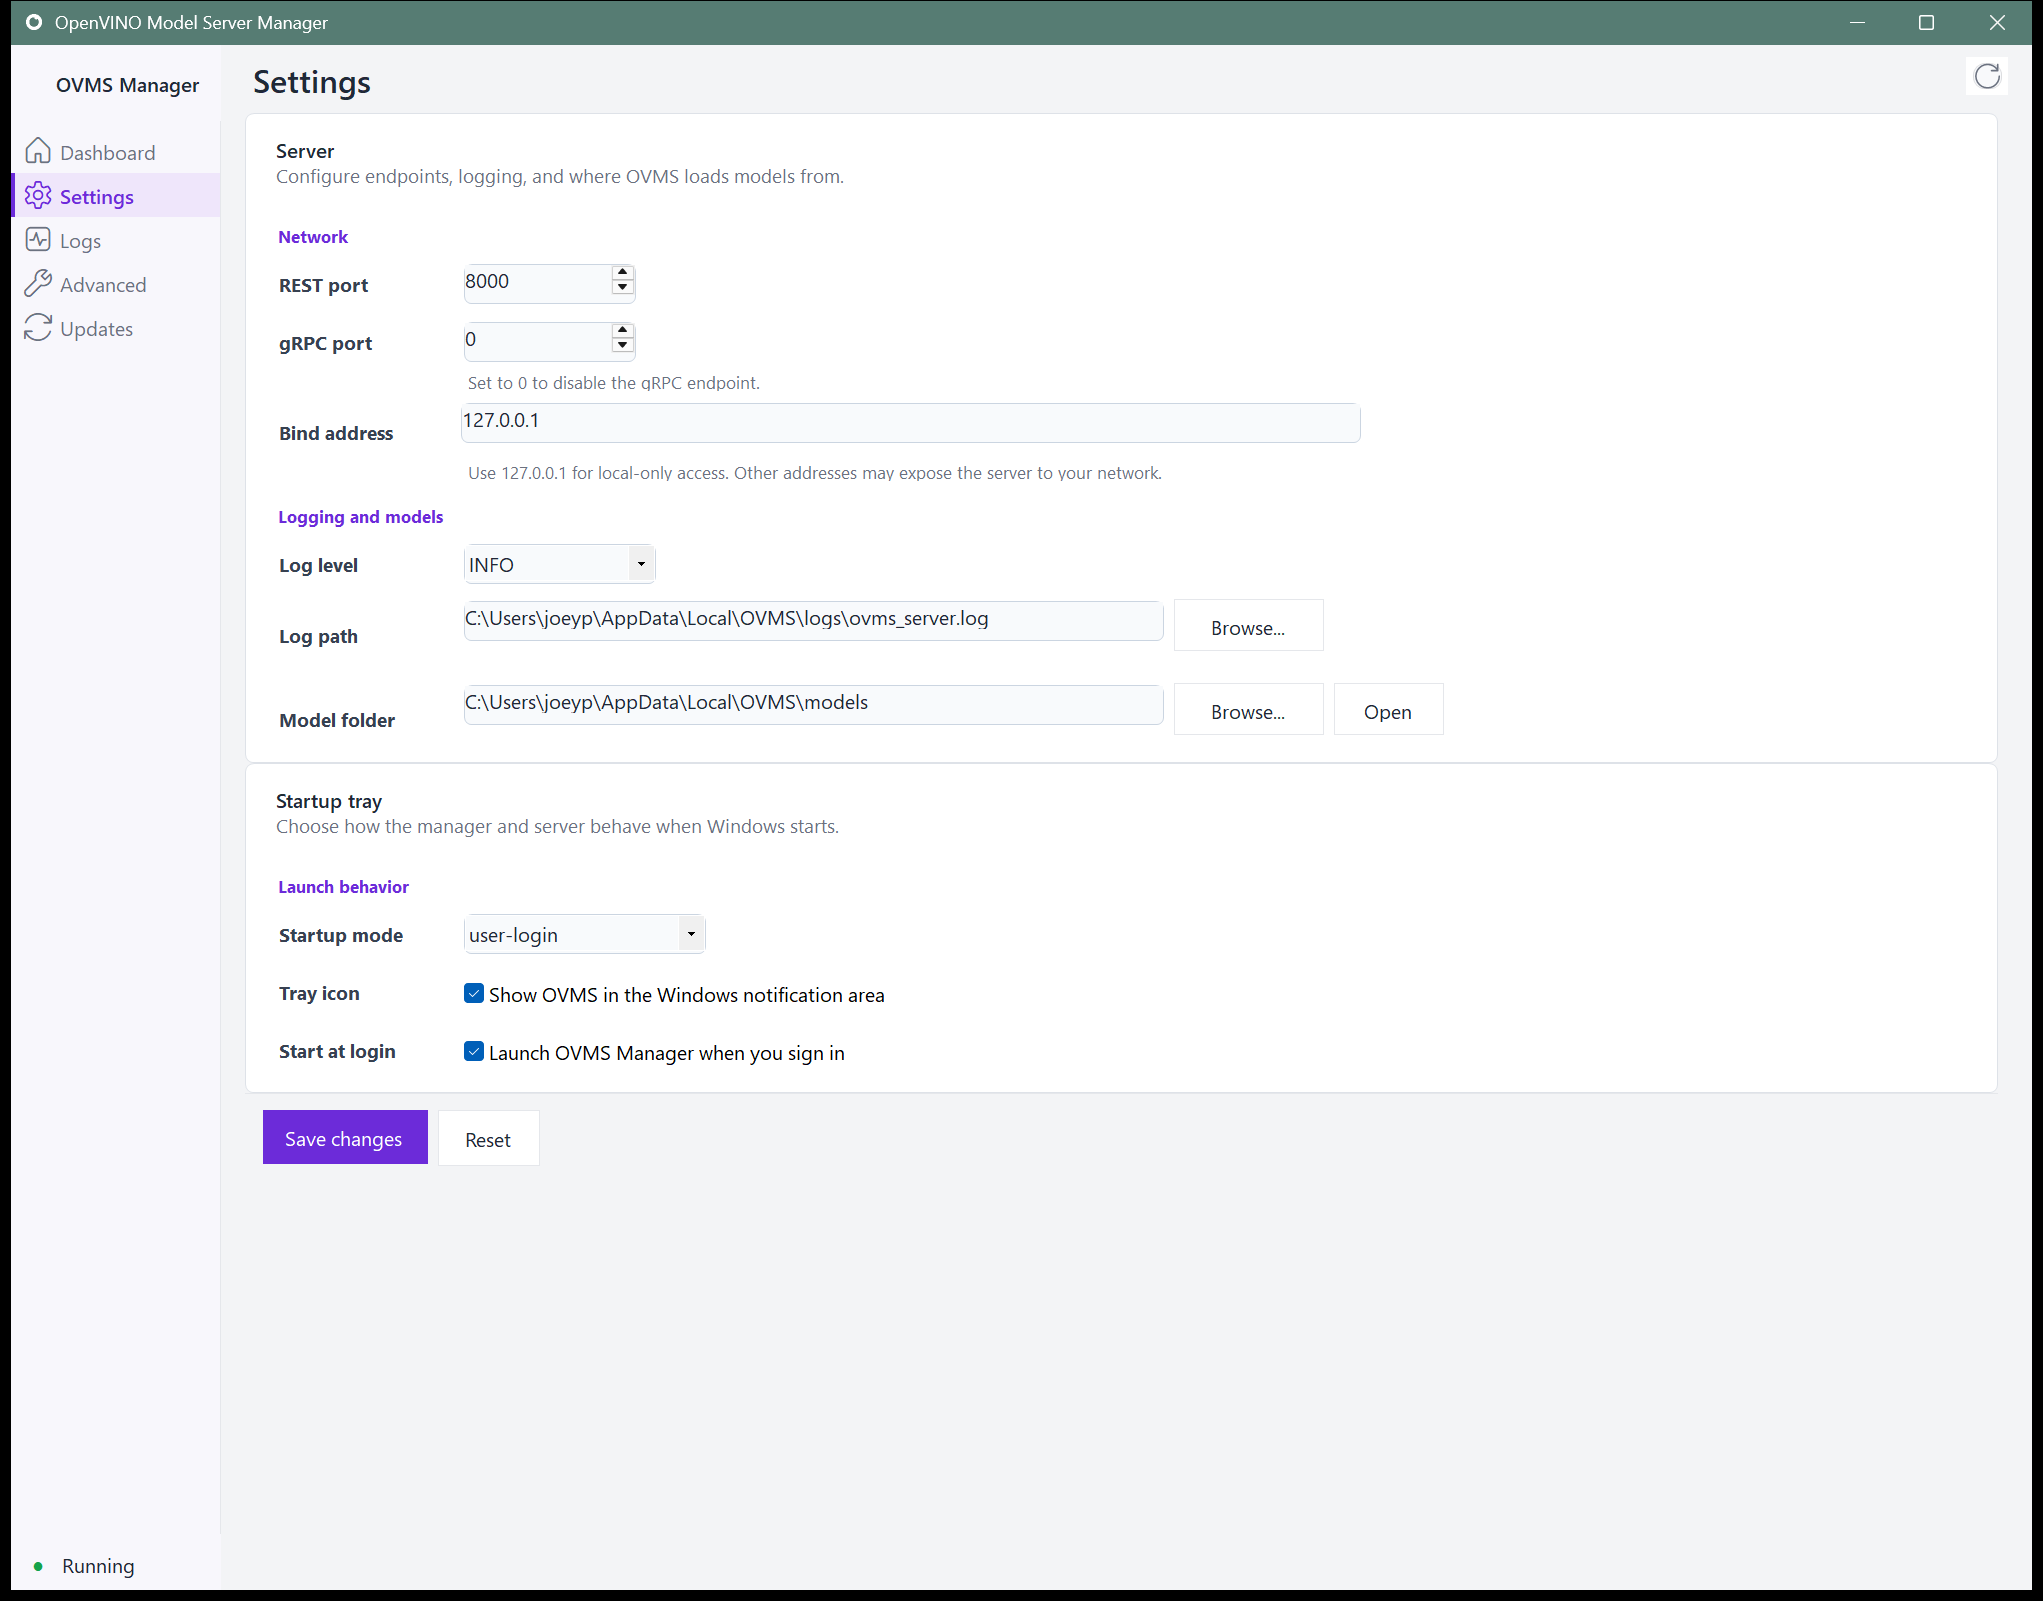Click the Advanced wrench icon
This screenshot has height=1601, width=2043.
click(38, 283)
